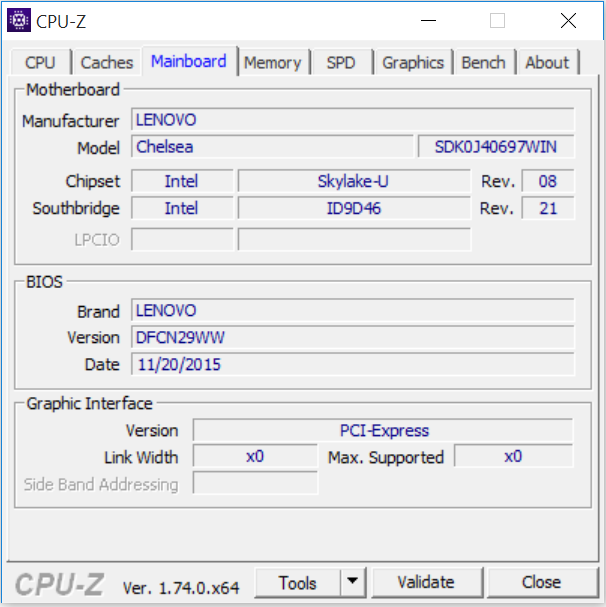The image size is (606, 607).
Task: Click the chipset Rev. value 08
Action: [548, 181]
